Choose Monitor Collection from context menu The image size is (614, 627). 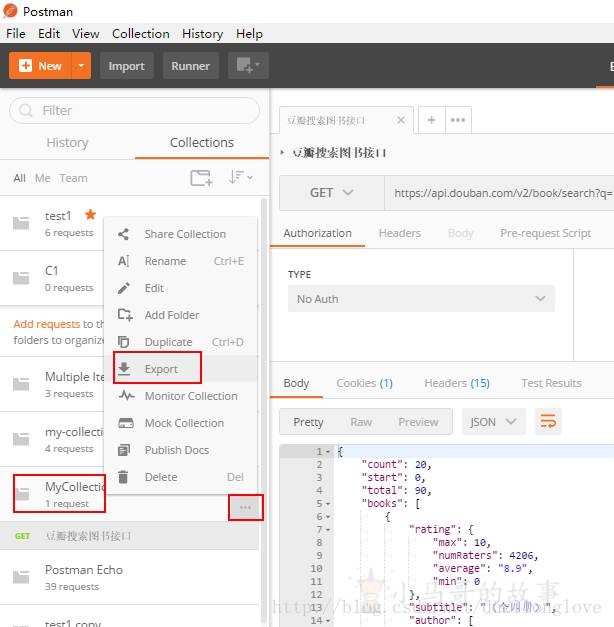coord(181,396)
